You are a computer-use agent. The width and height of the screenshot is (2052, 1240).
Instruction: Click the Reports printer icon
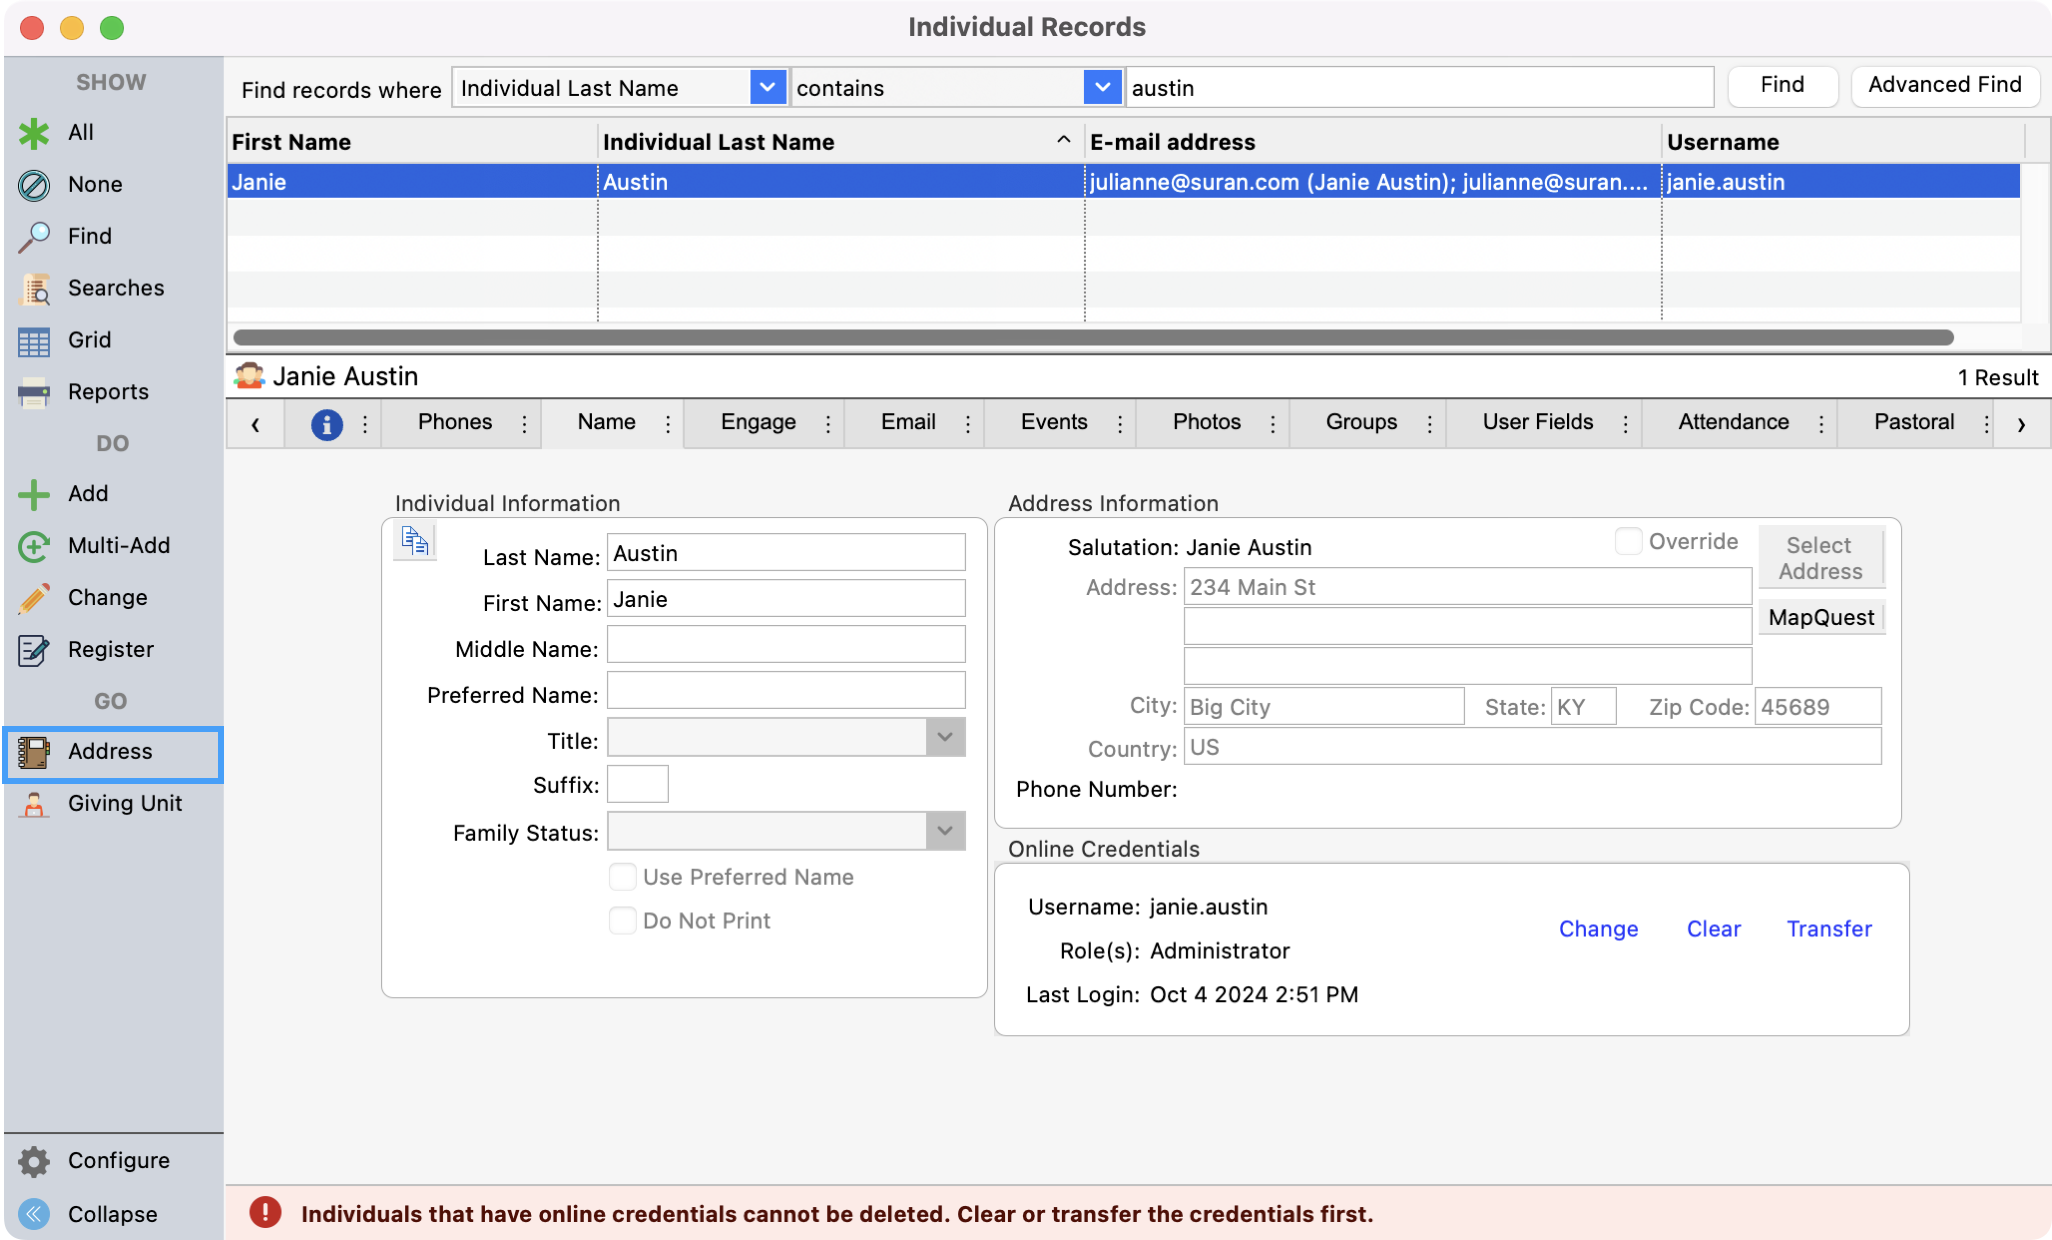34,393
